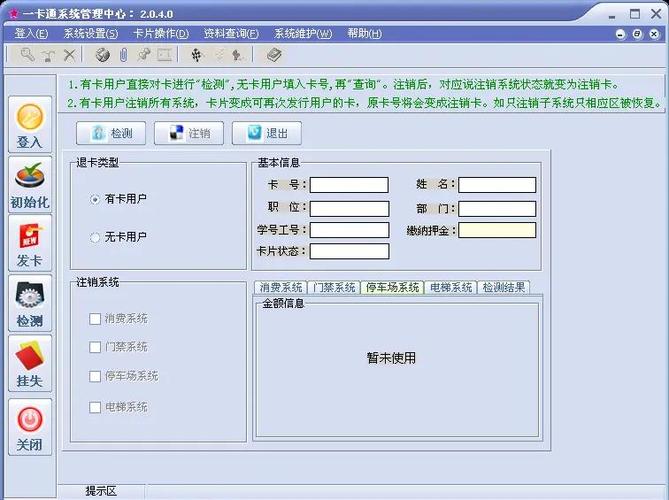Click the 姓名 input field
The height and width of the screenshot is (500, 669).
[x=497, y=185]
